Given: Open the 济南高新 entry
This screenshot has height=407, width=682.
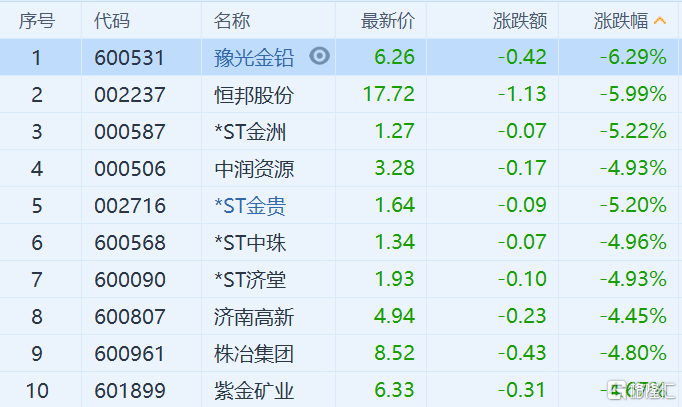Looking at the screenshot, I should pyautogui.click(x=254, y=317).
